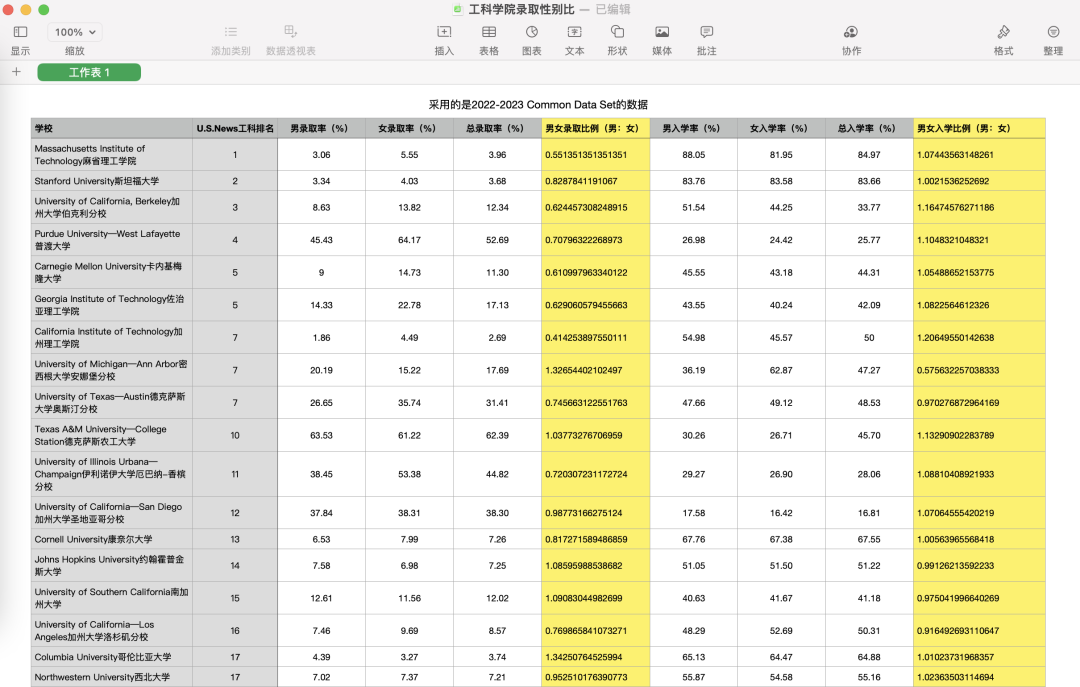The width and height of the screenshot is (1080, 687).
Task: Select the University of Texas—Austin cell
Action: [112, 402]
